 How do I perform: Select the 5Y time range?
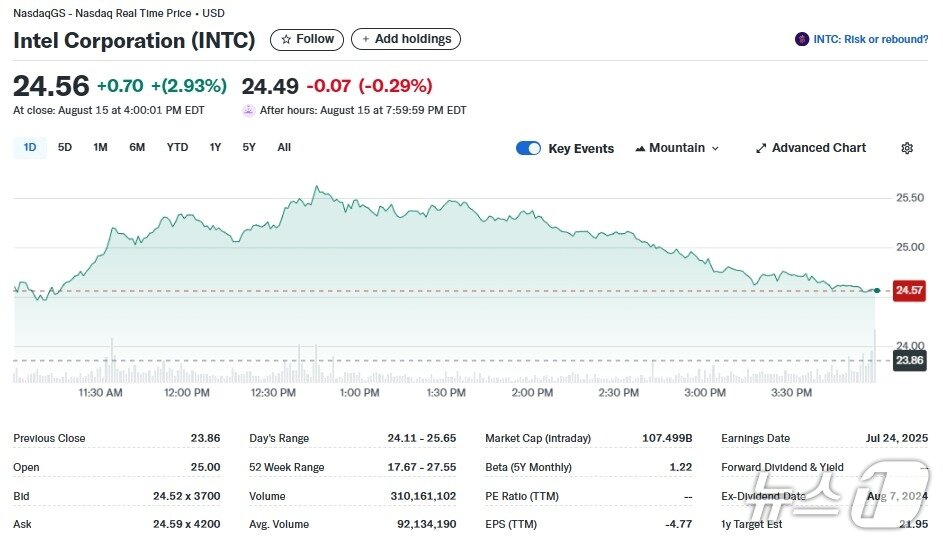pyautogui.click(x=249, y=147)
